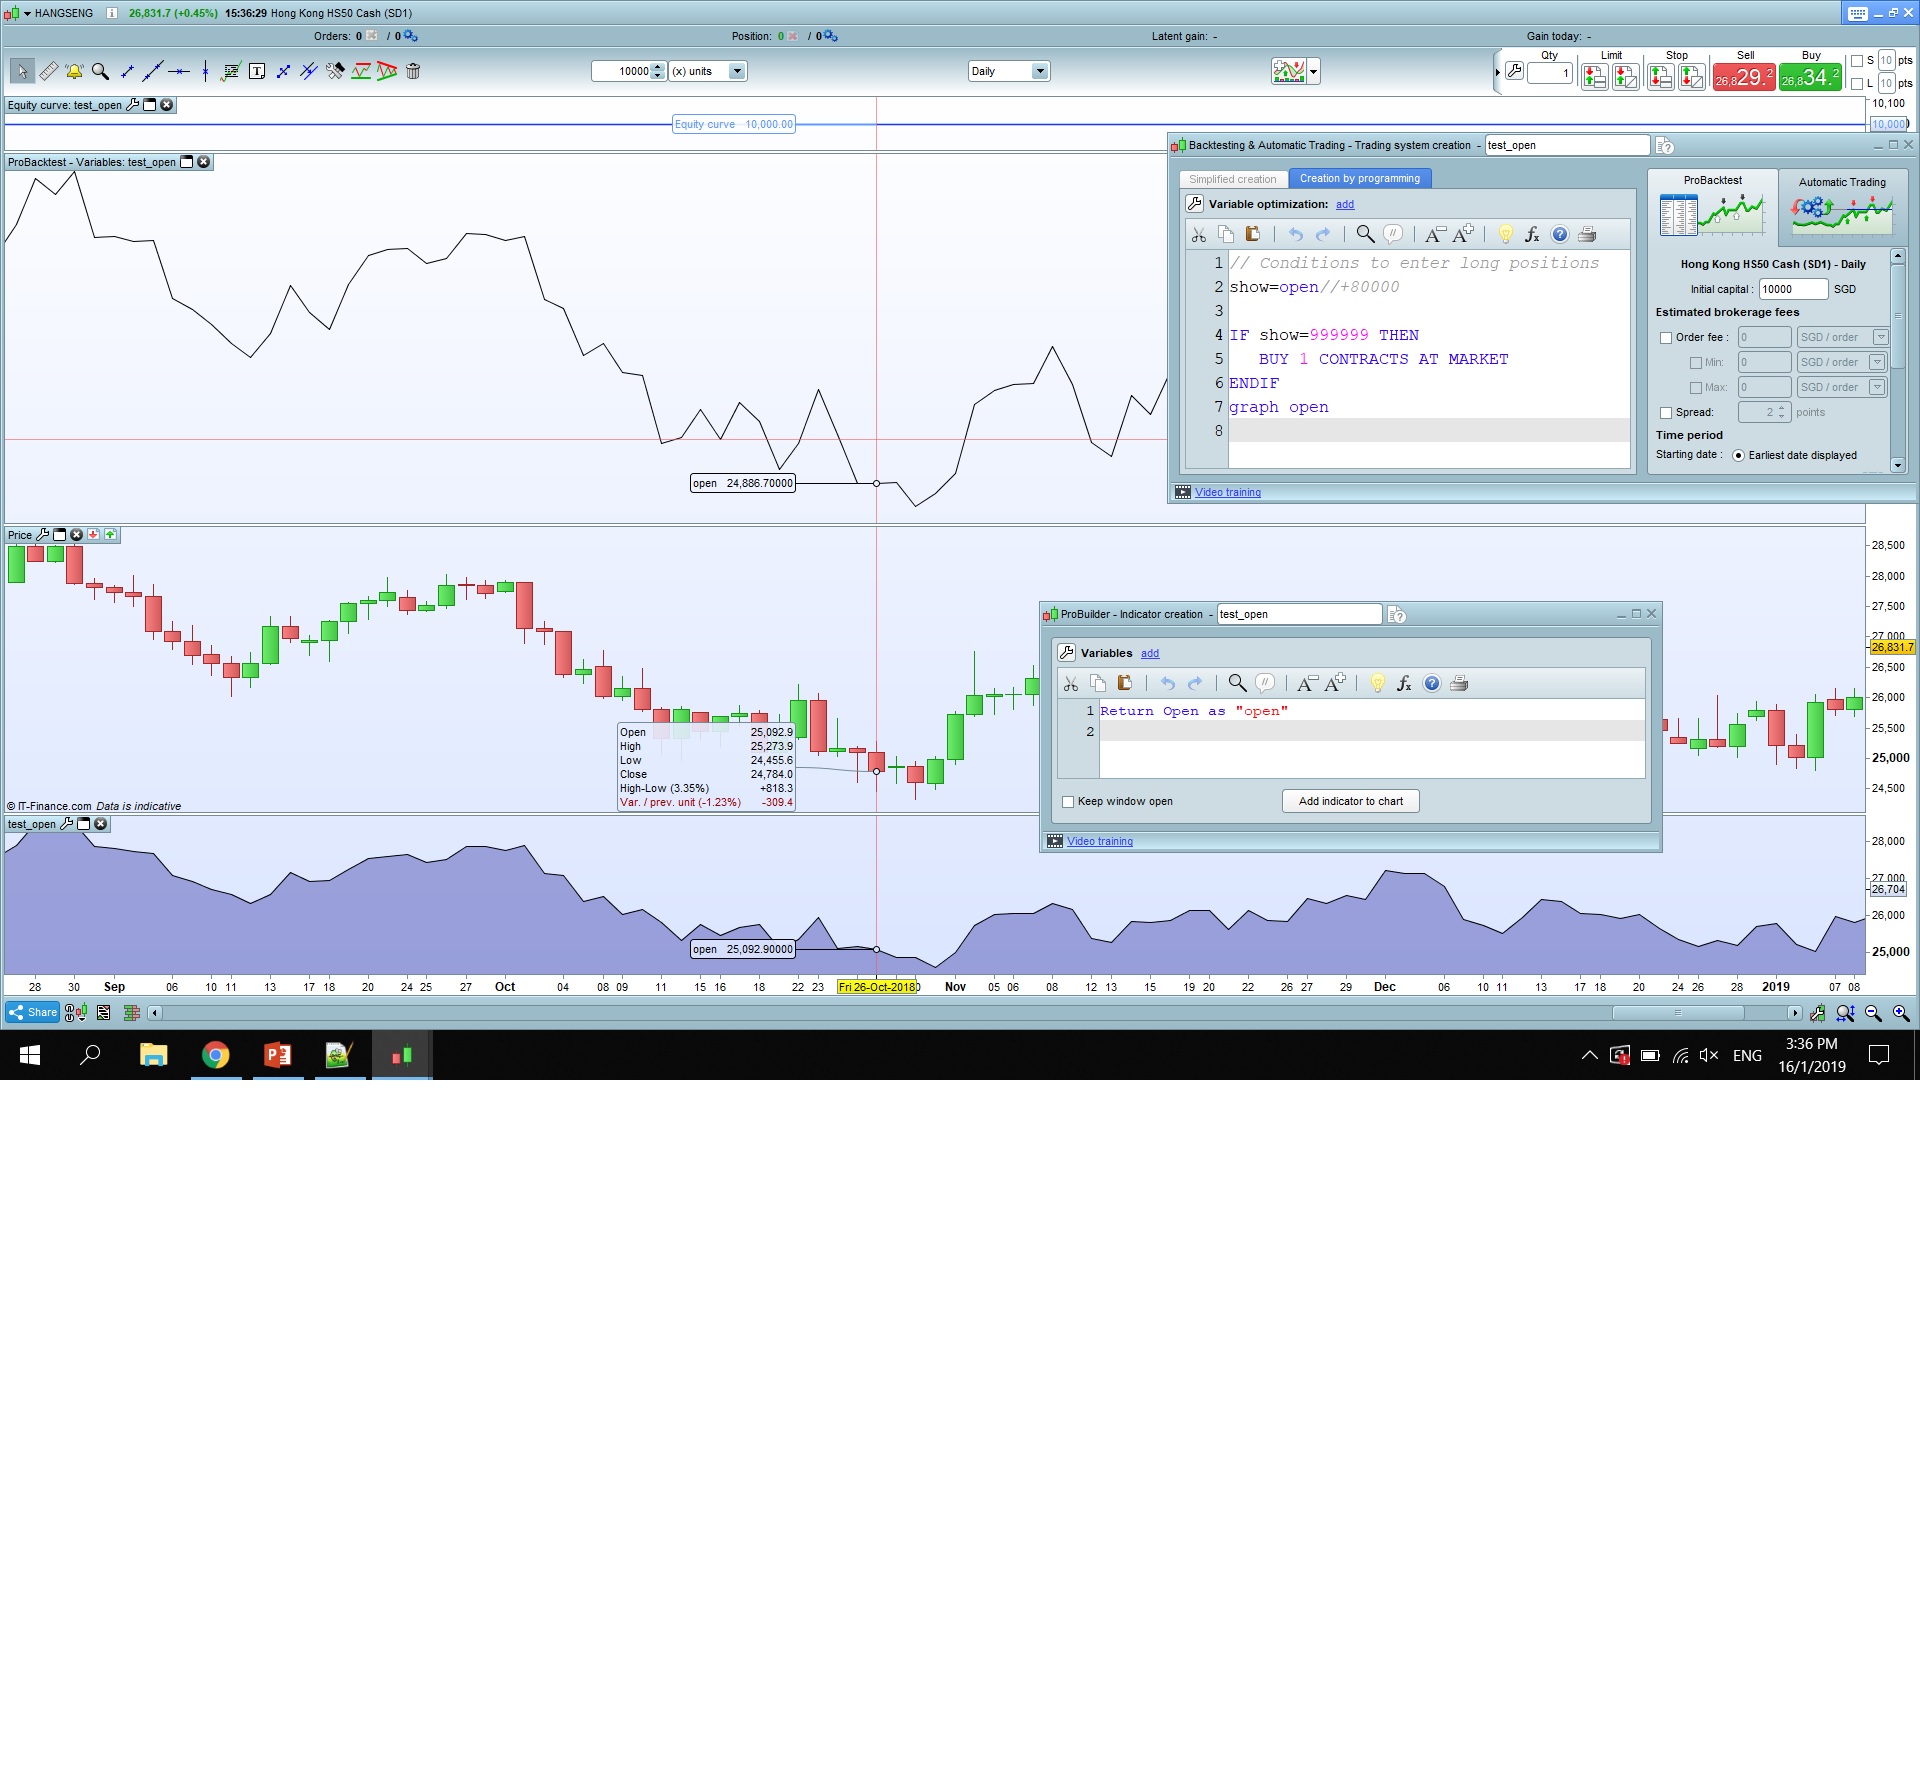The width and height of the screenshot is (1920, 1773).
Task: Click the horizontal chart scrollbar thumb
Action: (x=1678, y=1013)
